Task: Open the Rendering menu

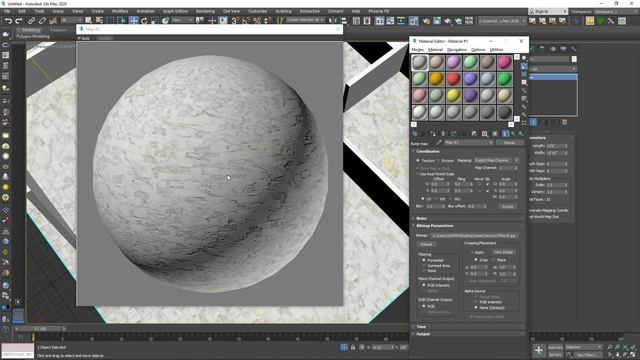Action: [205, 11]
